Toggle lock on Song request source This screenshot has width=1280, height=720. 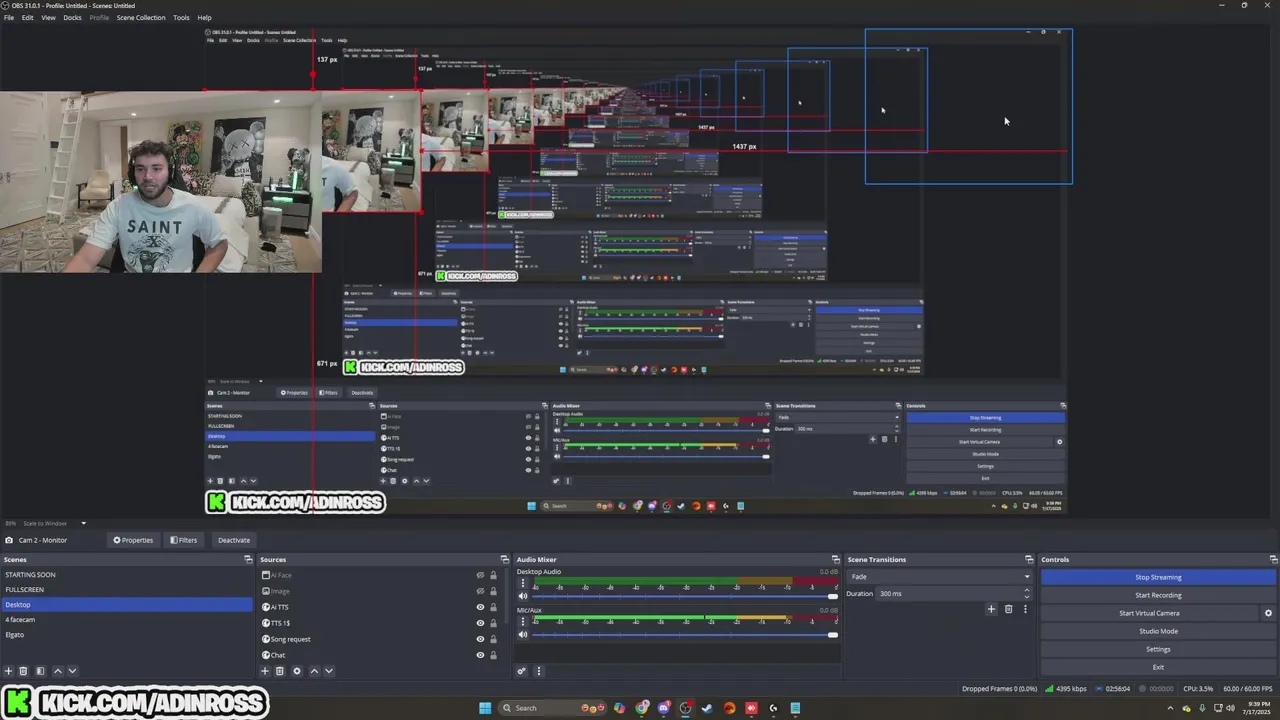(x=493, y=639)
